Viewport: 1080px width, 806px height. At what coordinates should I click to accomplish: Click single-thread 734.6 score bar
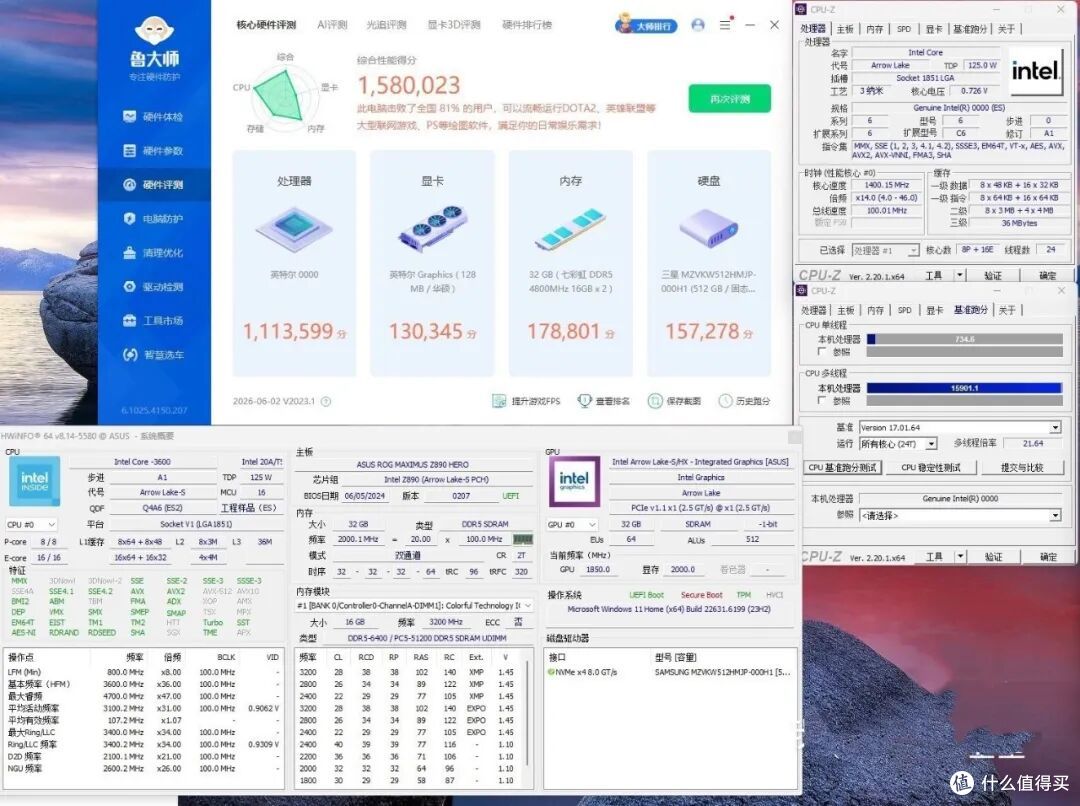(x=964, y=339)
